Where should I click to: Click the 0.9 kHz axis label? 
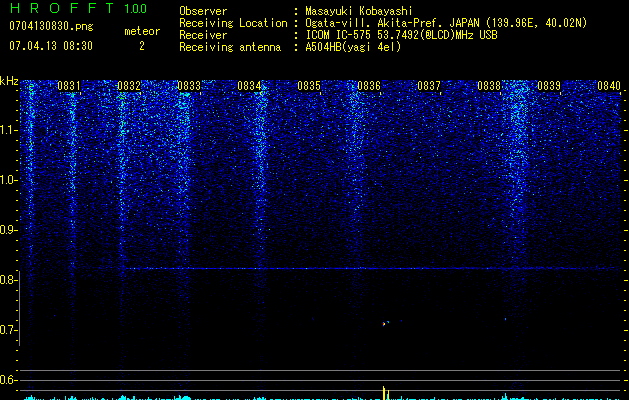coord(8,230)
